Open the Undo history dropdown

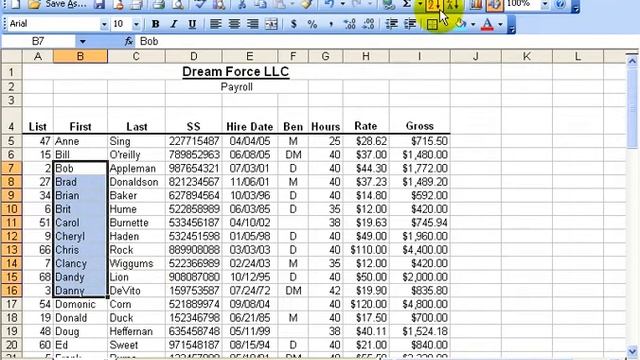coord(342,4)
